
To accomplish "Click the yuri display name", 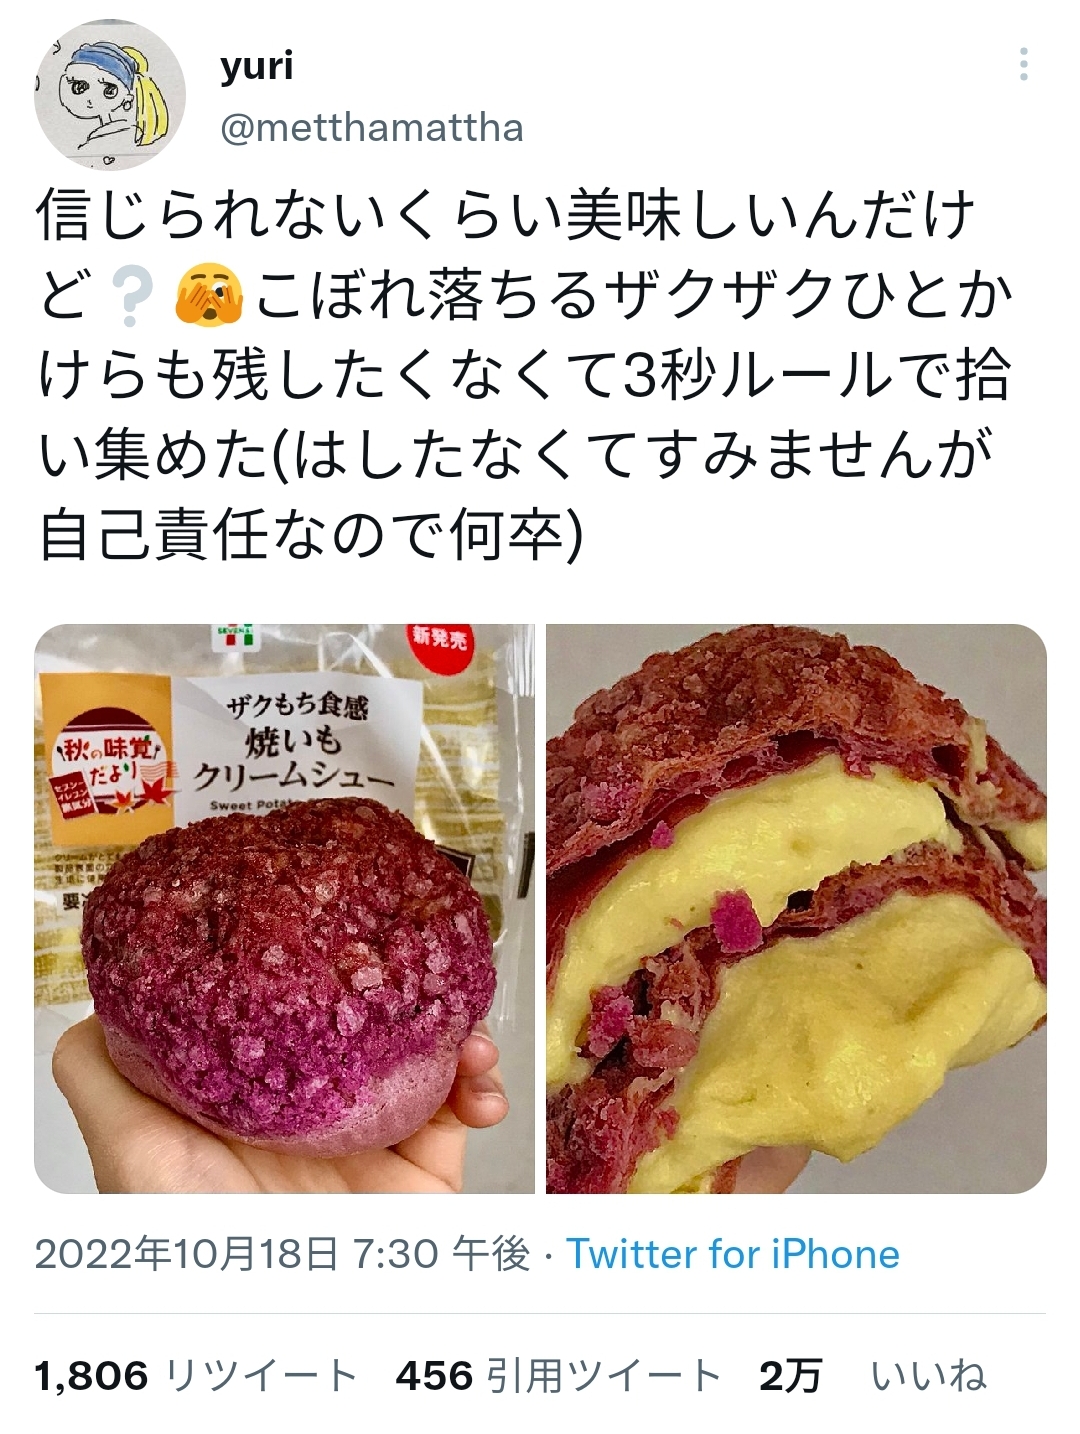I will (257, 65).
